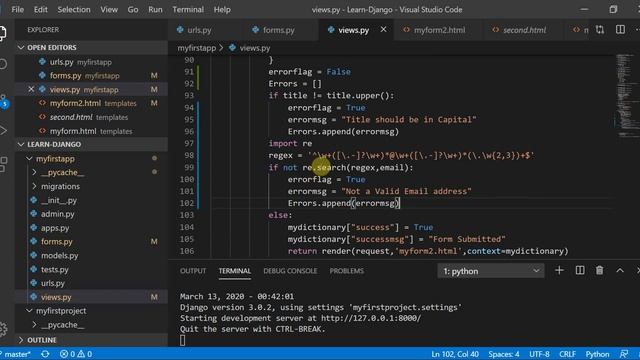This screenshot has width=640, height=360.
Task: Click the Open Changes compare icon
Action: [600, 30]
